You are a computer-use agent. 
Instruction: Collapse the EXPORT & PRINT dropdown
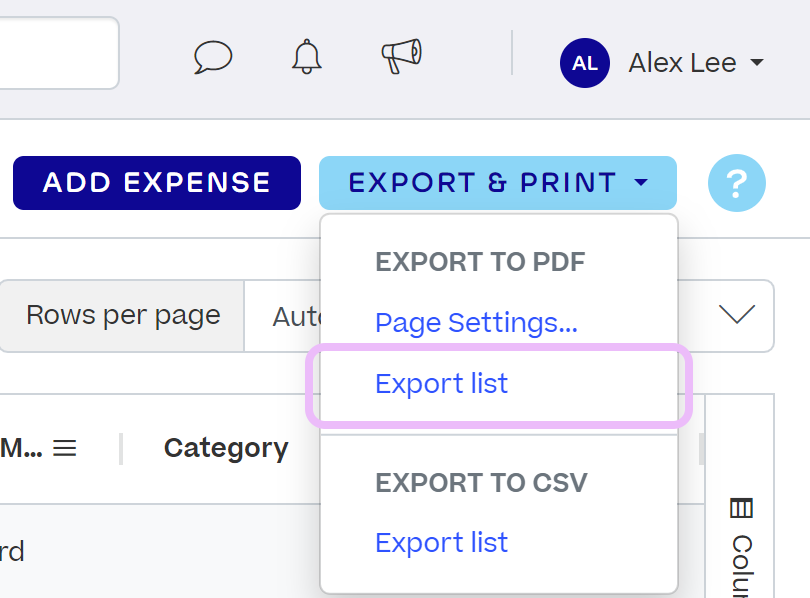[498, 183]
